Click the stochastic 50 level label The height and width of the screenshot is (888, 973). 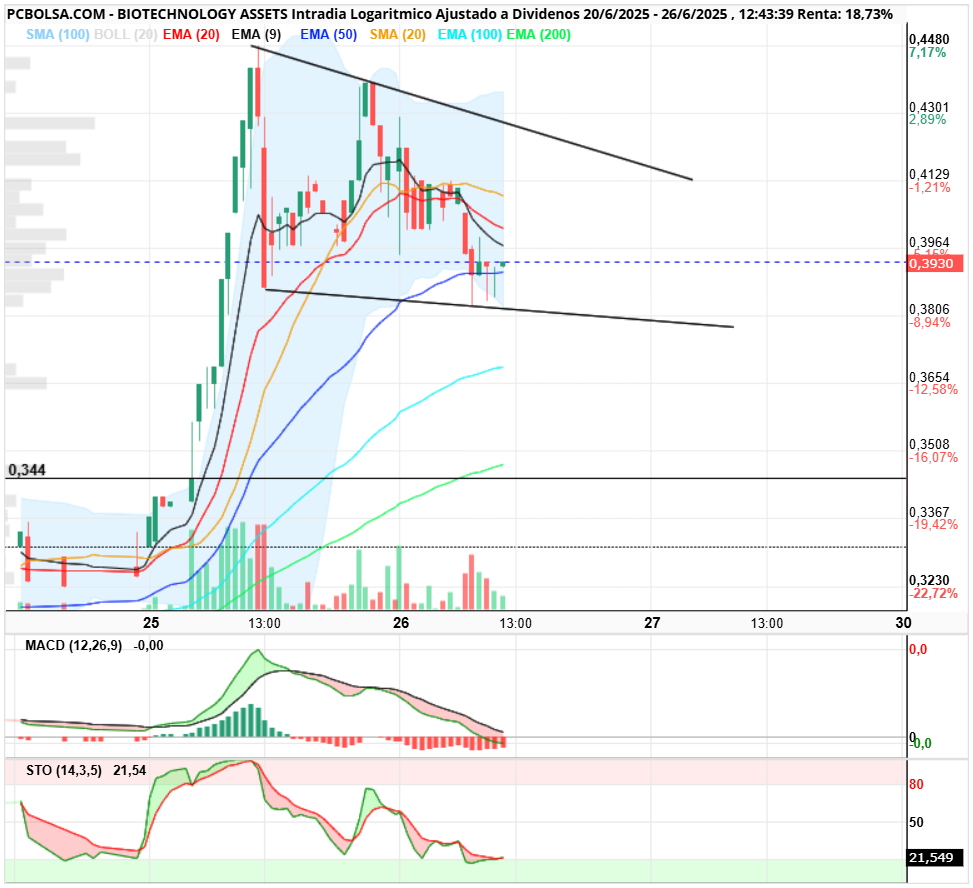[917, 822]
